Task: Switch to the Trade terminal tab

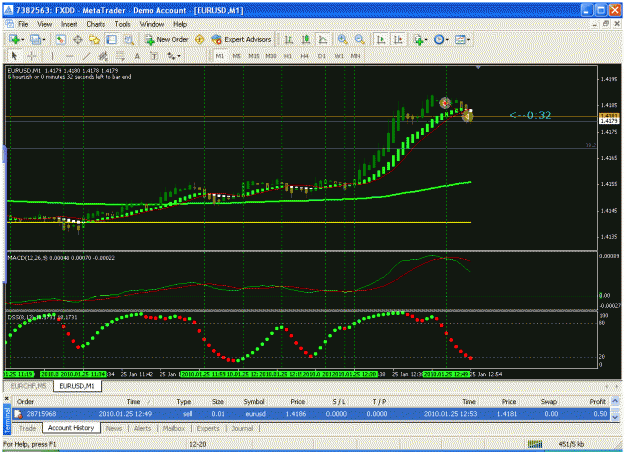Action: (28, 428)
